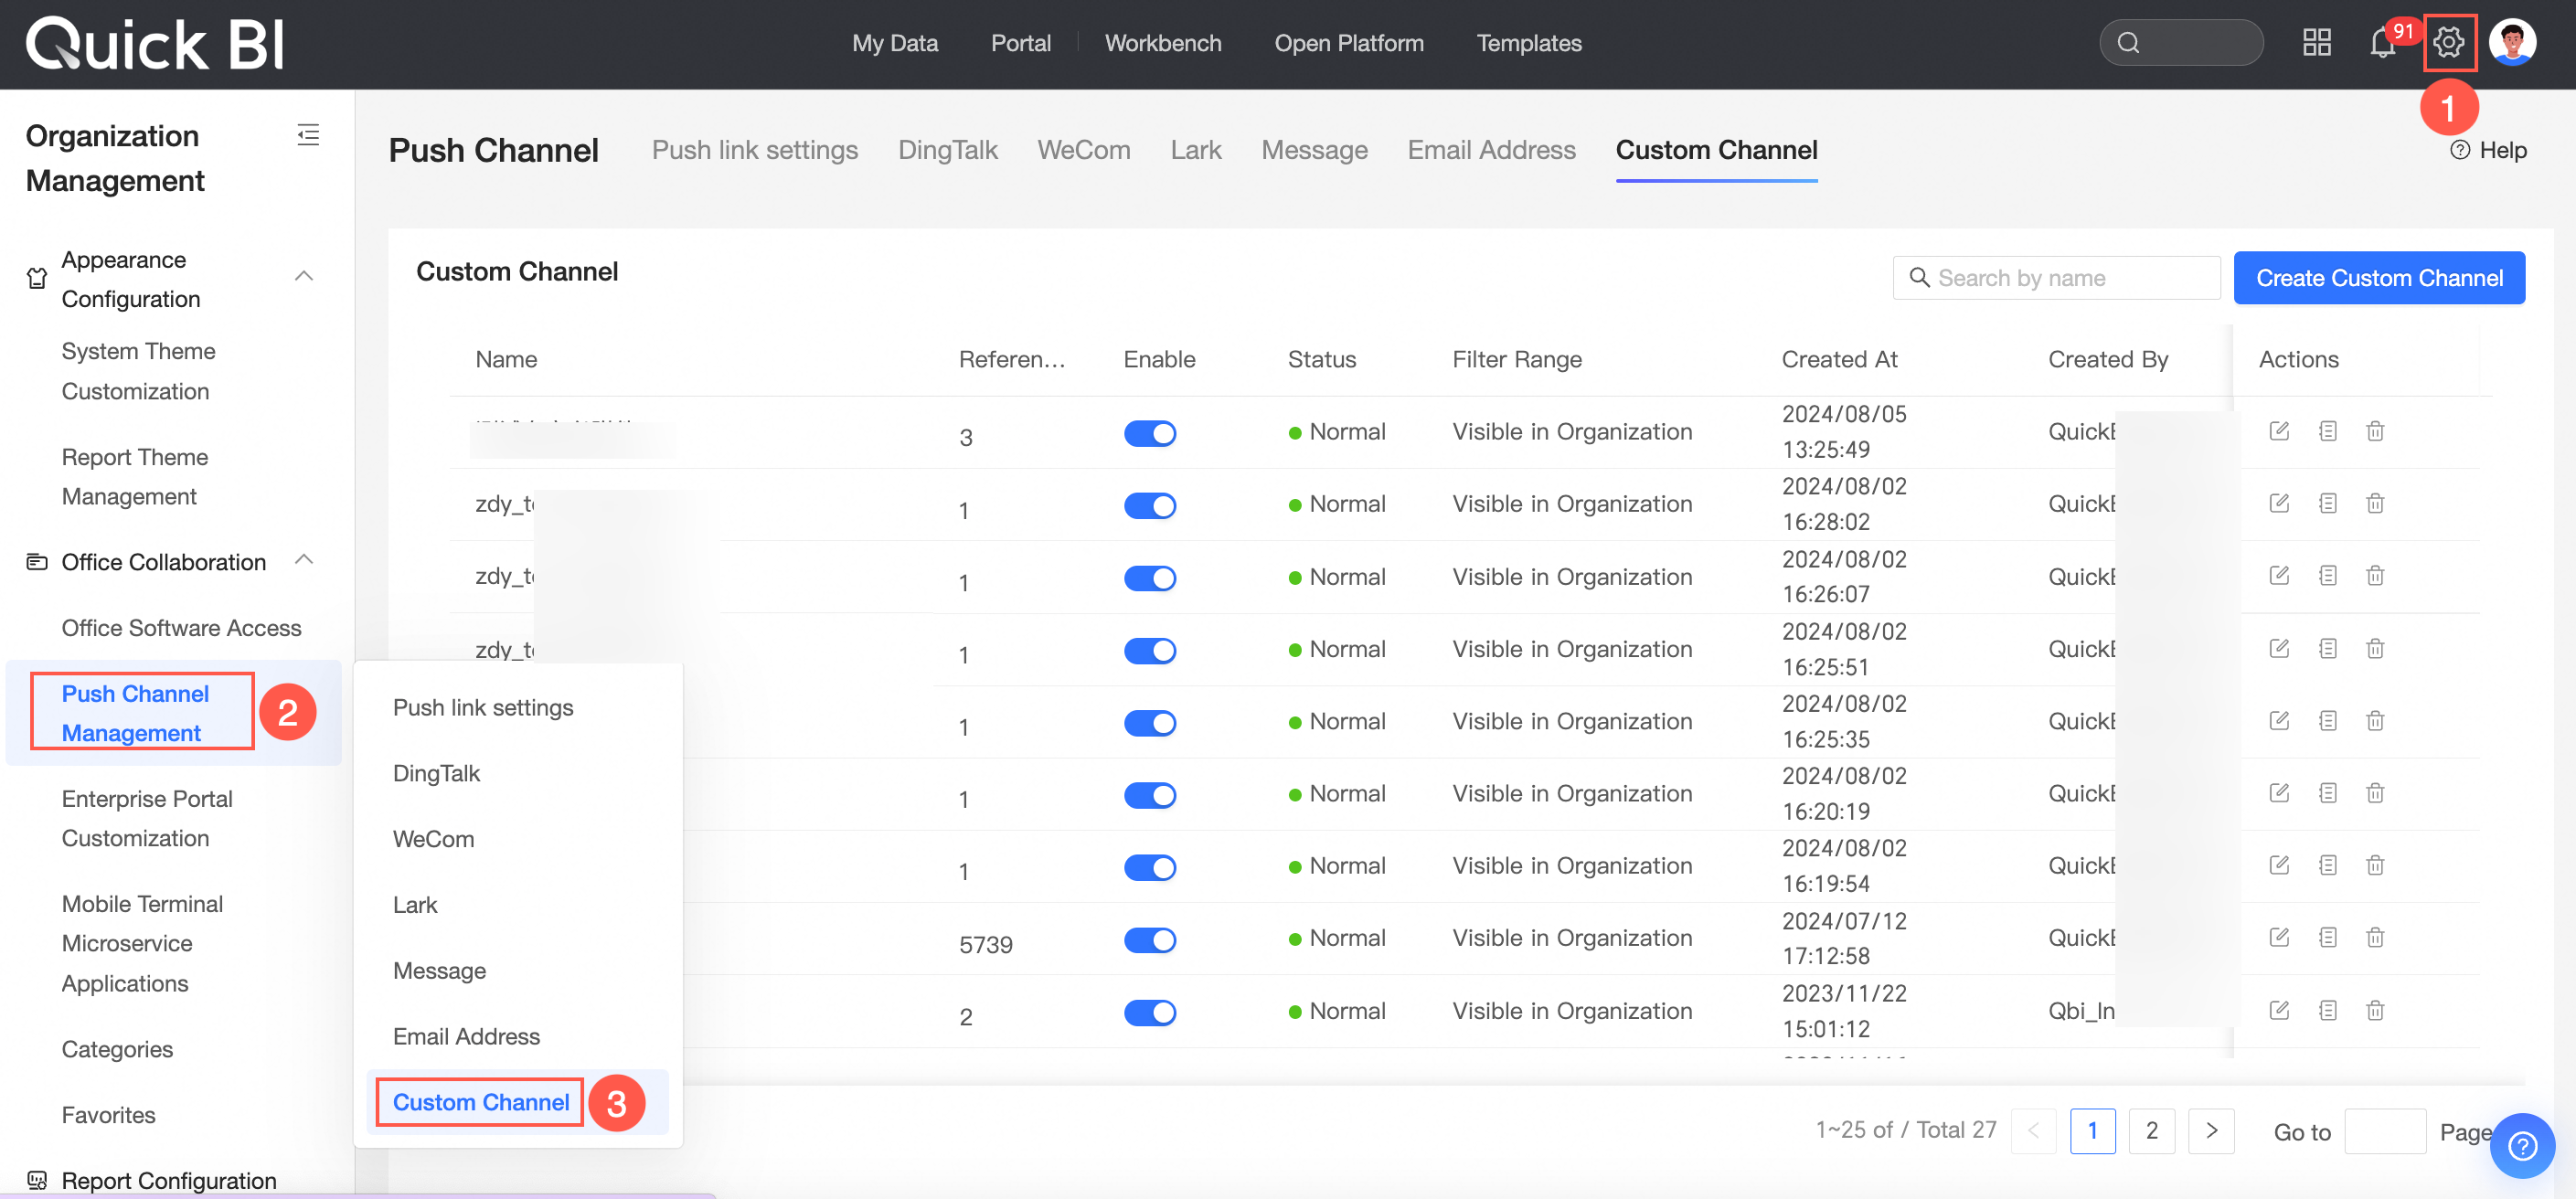Open the notifications bell with 91 badge

[x=2383, y=43]
